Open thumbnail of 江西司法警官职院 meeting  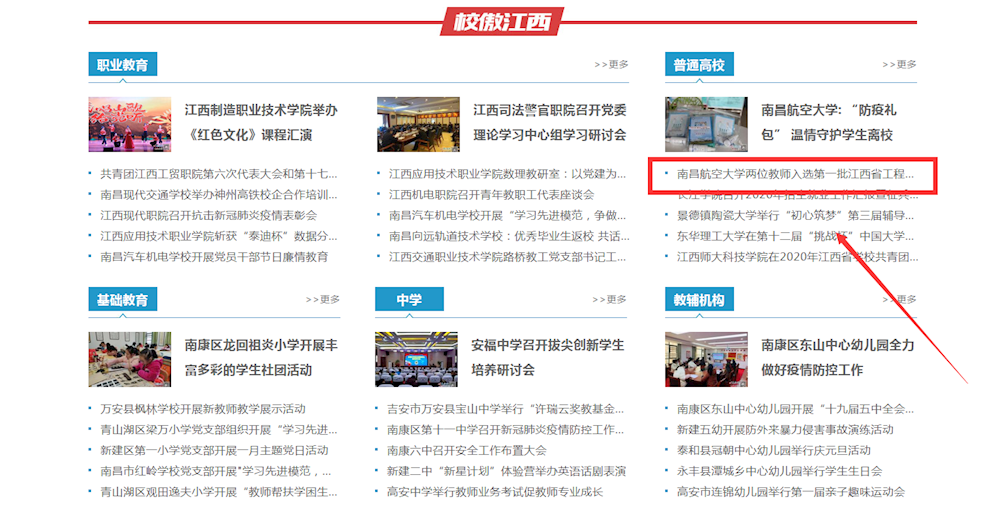418,124
